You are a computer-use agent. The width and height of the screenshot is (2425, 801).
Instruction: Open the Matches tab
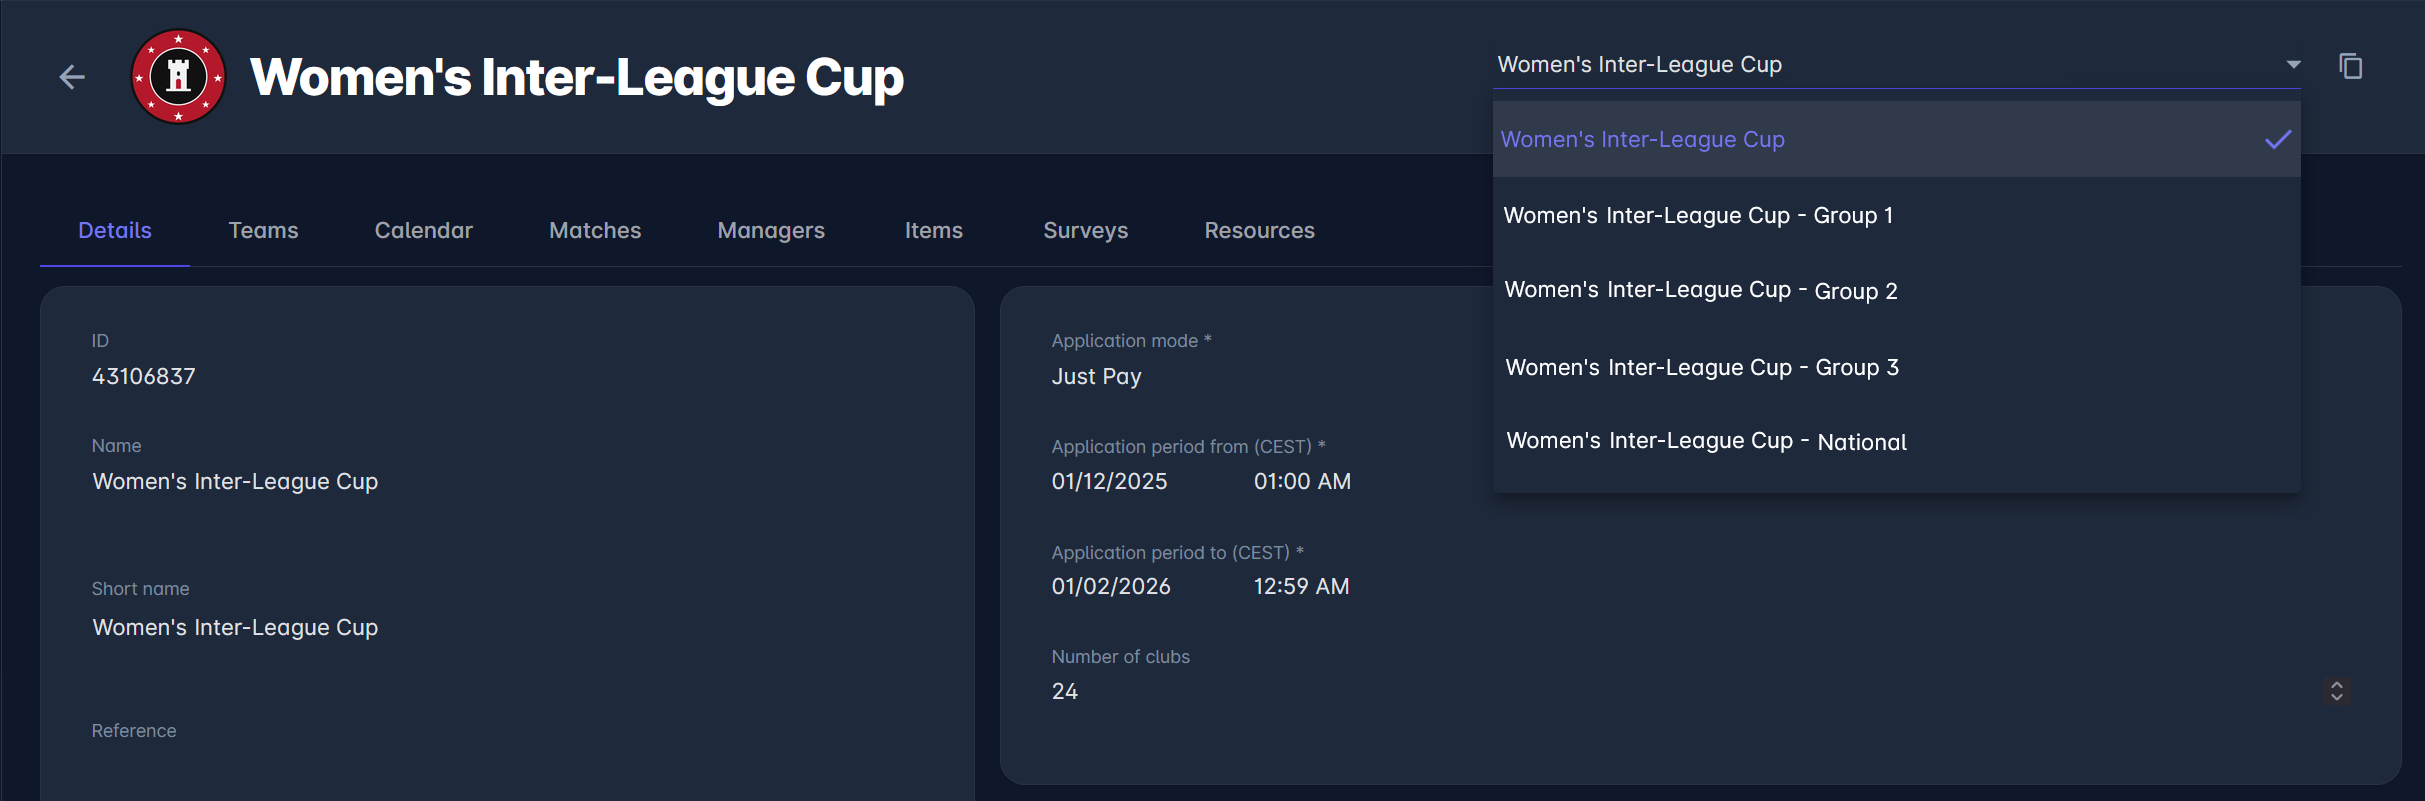pyautogui.click(x=595, y=230)
